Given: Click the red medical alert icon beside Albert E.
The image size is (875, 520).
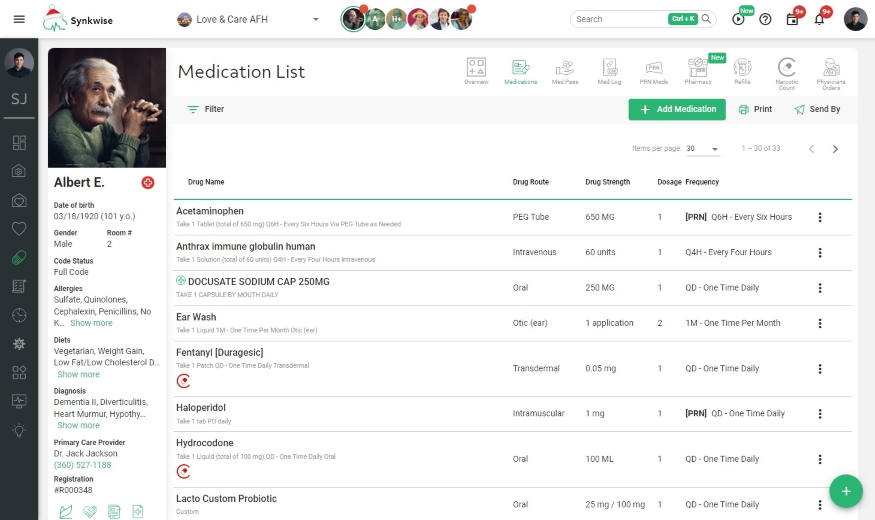Looking at the screenshot, I should point(148,183).
